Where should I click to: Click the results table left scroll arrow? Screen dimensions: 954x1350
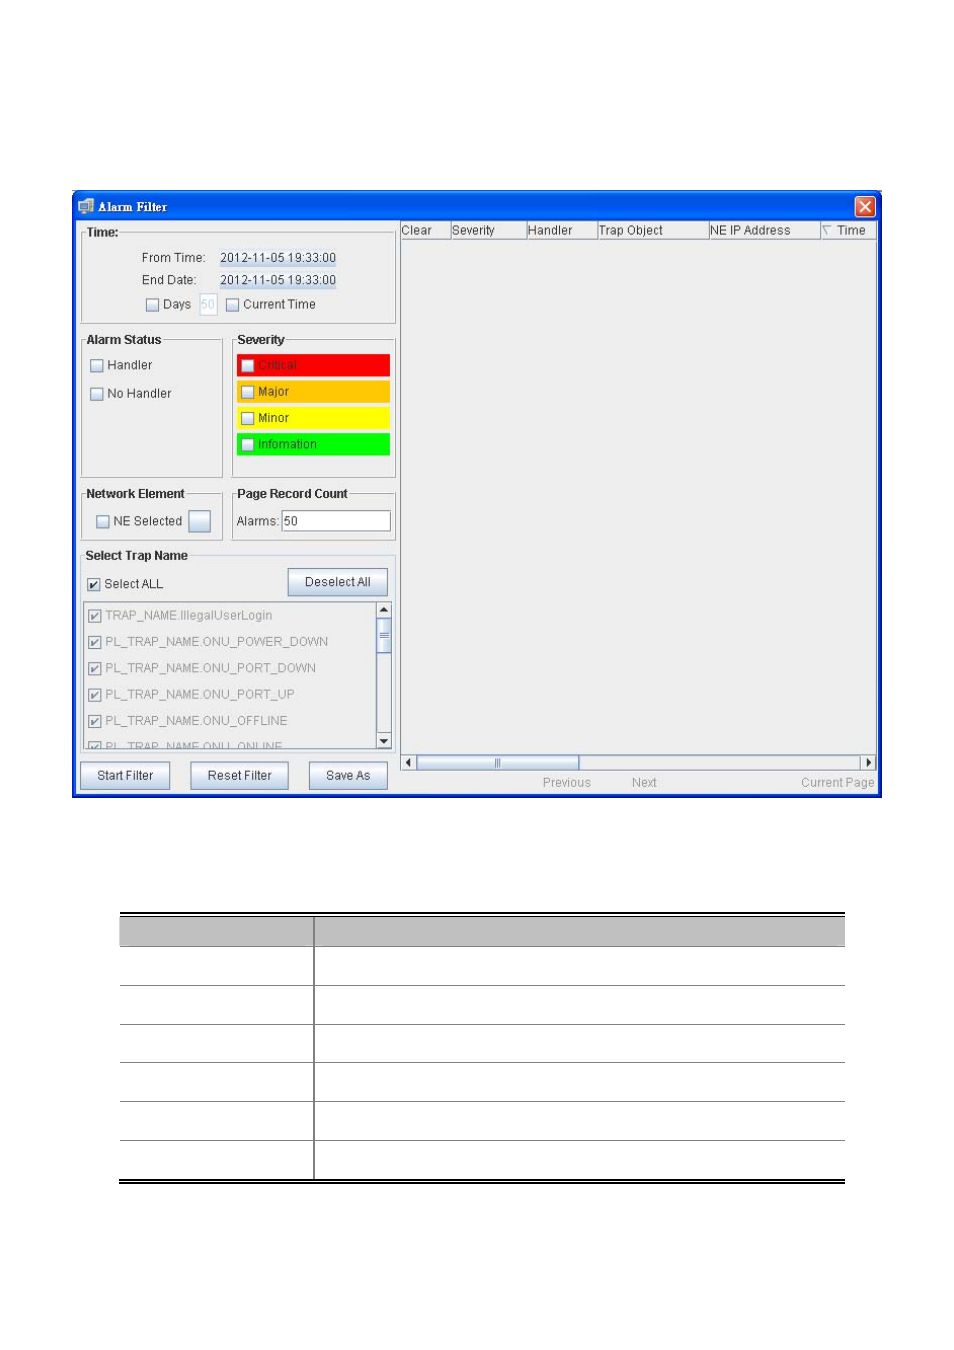click(408, 763)
